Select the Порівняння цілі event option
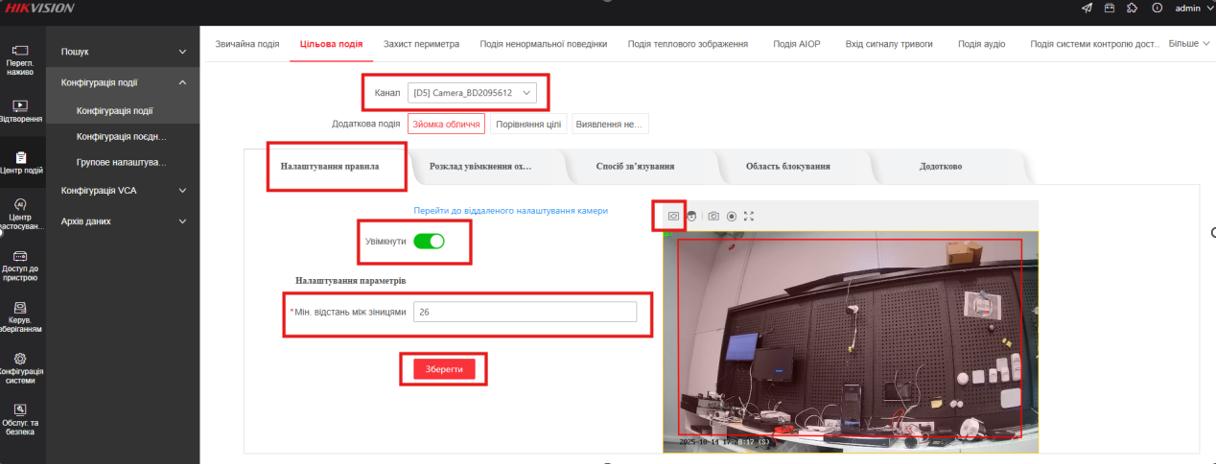Image resolution: width=1216 pixels, height=464 pixels. click(x=529, y=124)
